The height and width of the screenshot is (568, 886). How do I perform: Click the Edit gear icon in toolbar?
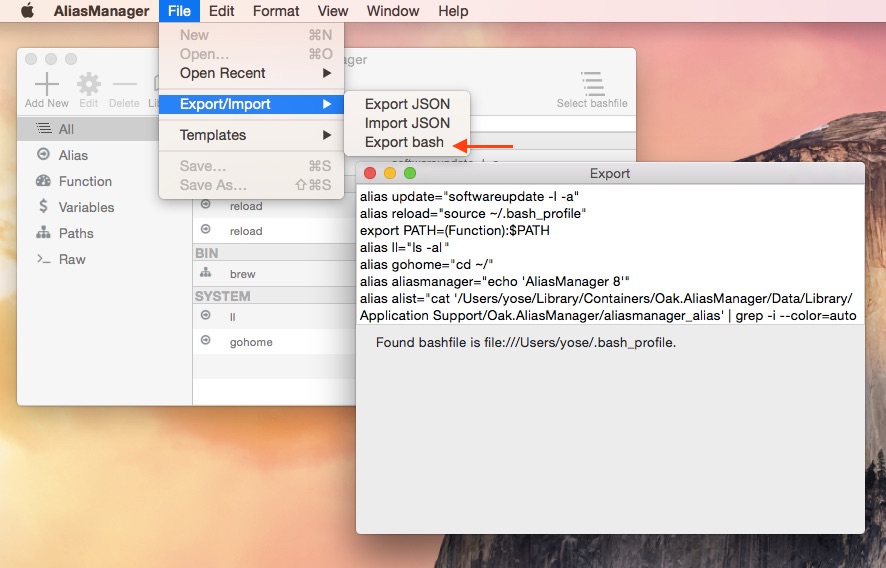[x=89, y=84]
